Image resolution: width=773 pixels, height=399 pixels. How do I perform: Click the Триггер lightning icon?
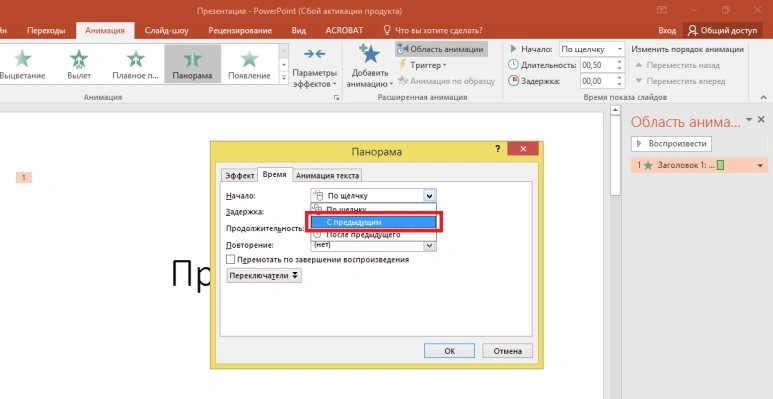click(403, 65)
